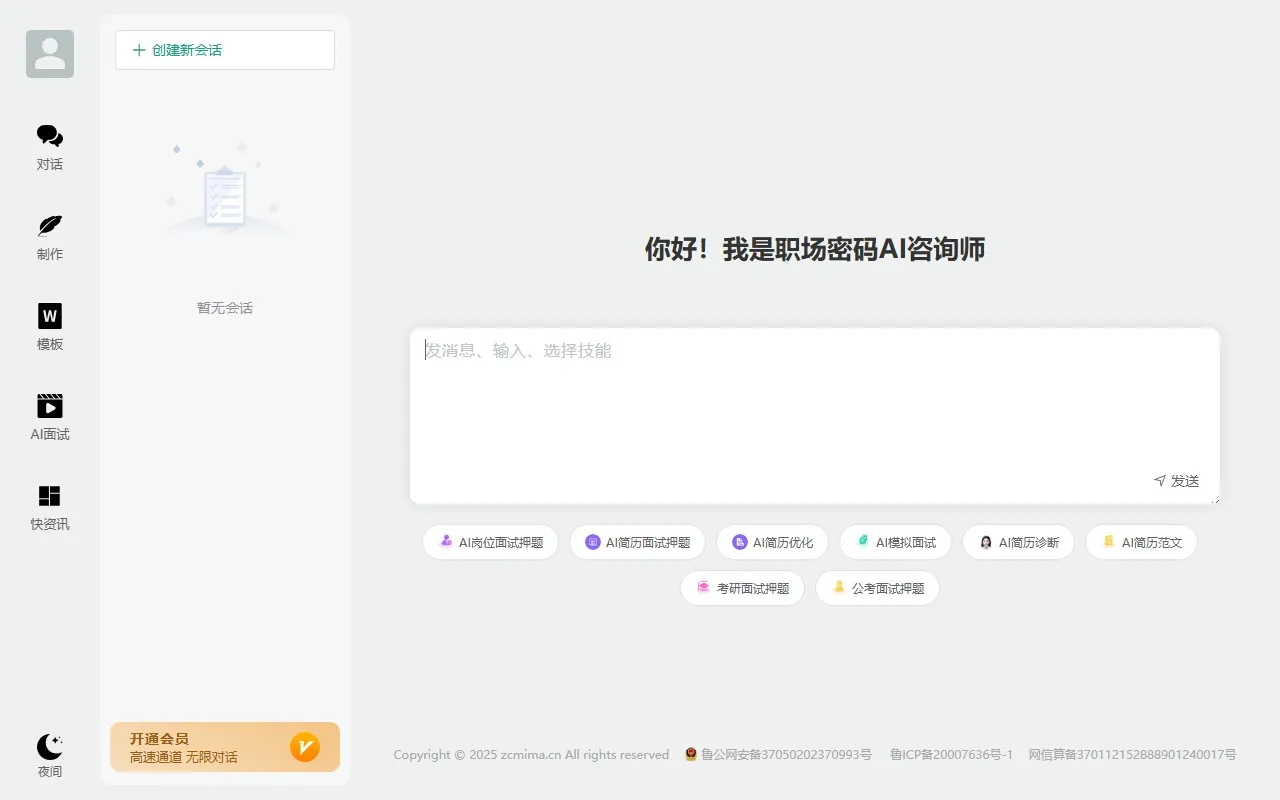Select the 考研面试押题 option
Viewport: 1280px width, 800px height.
[x=742, y=588]
